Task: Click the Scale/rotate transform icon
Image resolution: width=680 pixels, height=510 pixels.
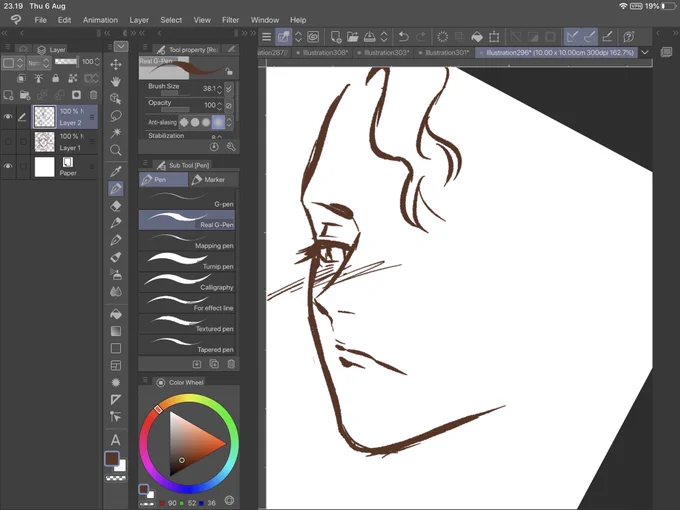Action: pos(494,37)
